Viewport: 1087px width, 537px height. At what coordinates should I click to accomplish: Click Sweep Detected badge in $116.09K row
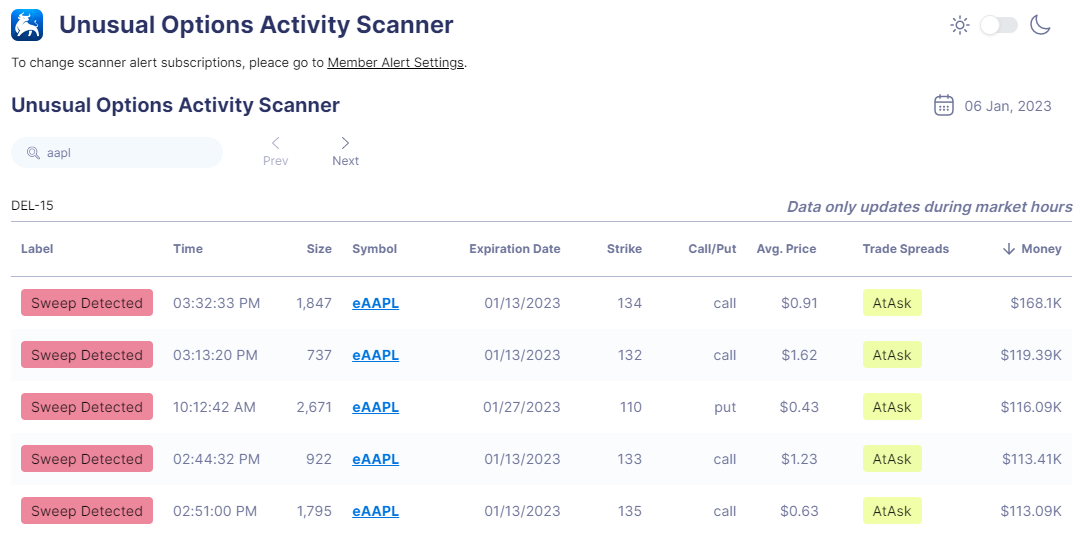click(87, 407)
